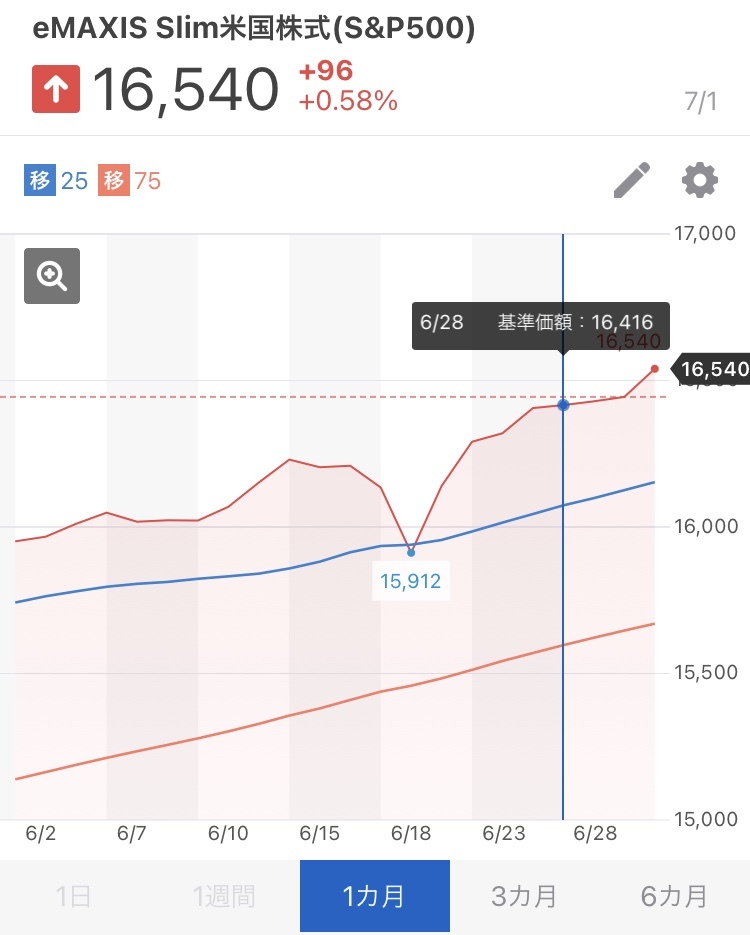Viewport: 750px width, 935px height.
Task: Open chart settings gear icon
Action: [699, 181]
